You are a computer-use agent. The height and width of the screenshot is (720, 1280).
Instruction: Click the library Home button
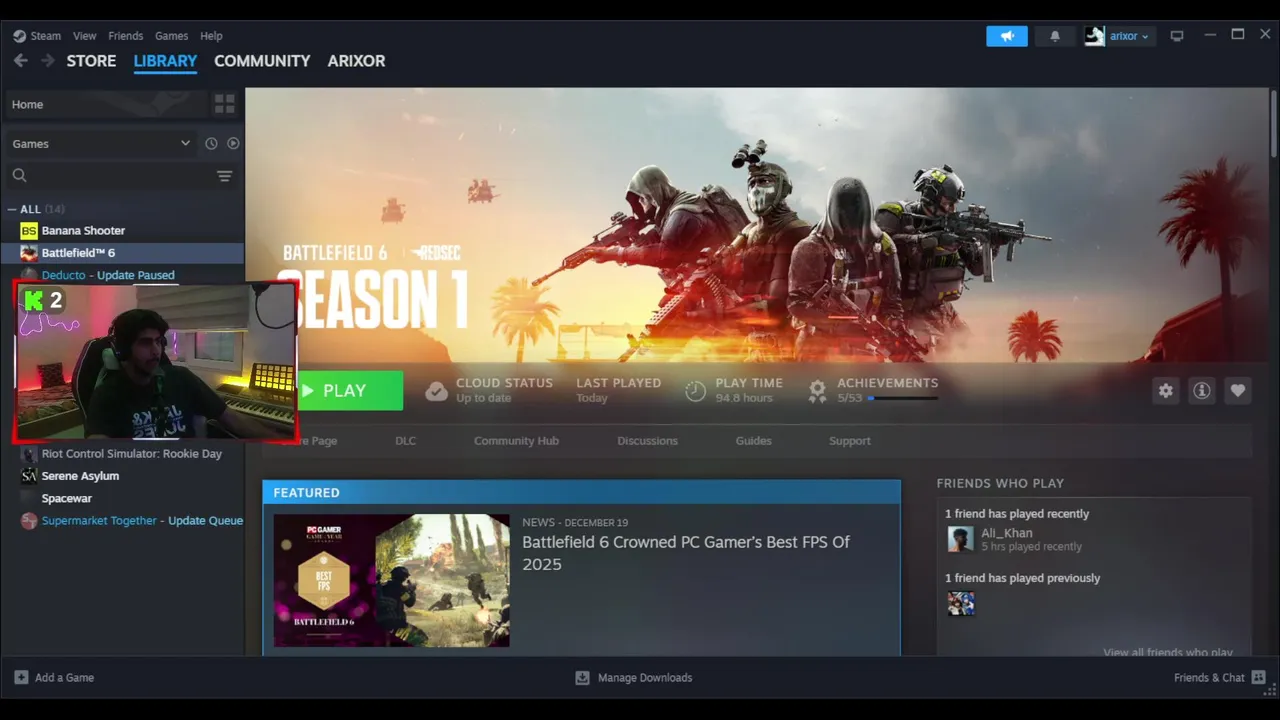[x=104, y=104]
